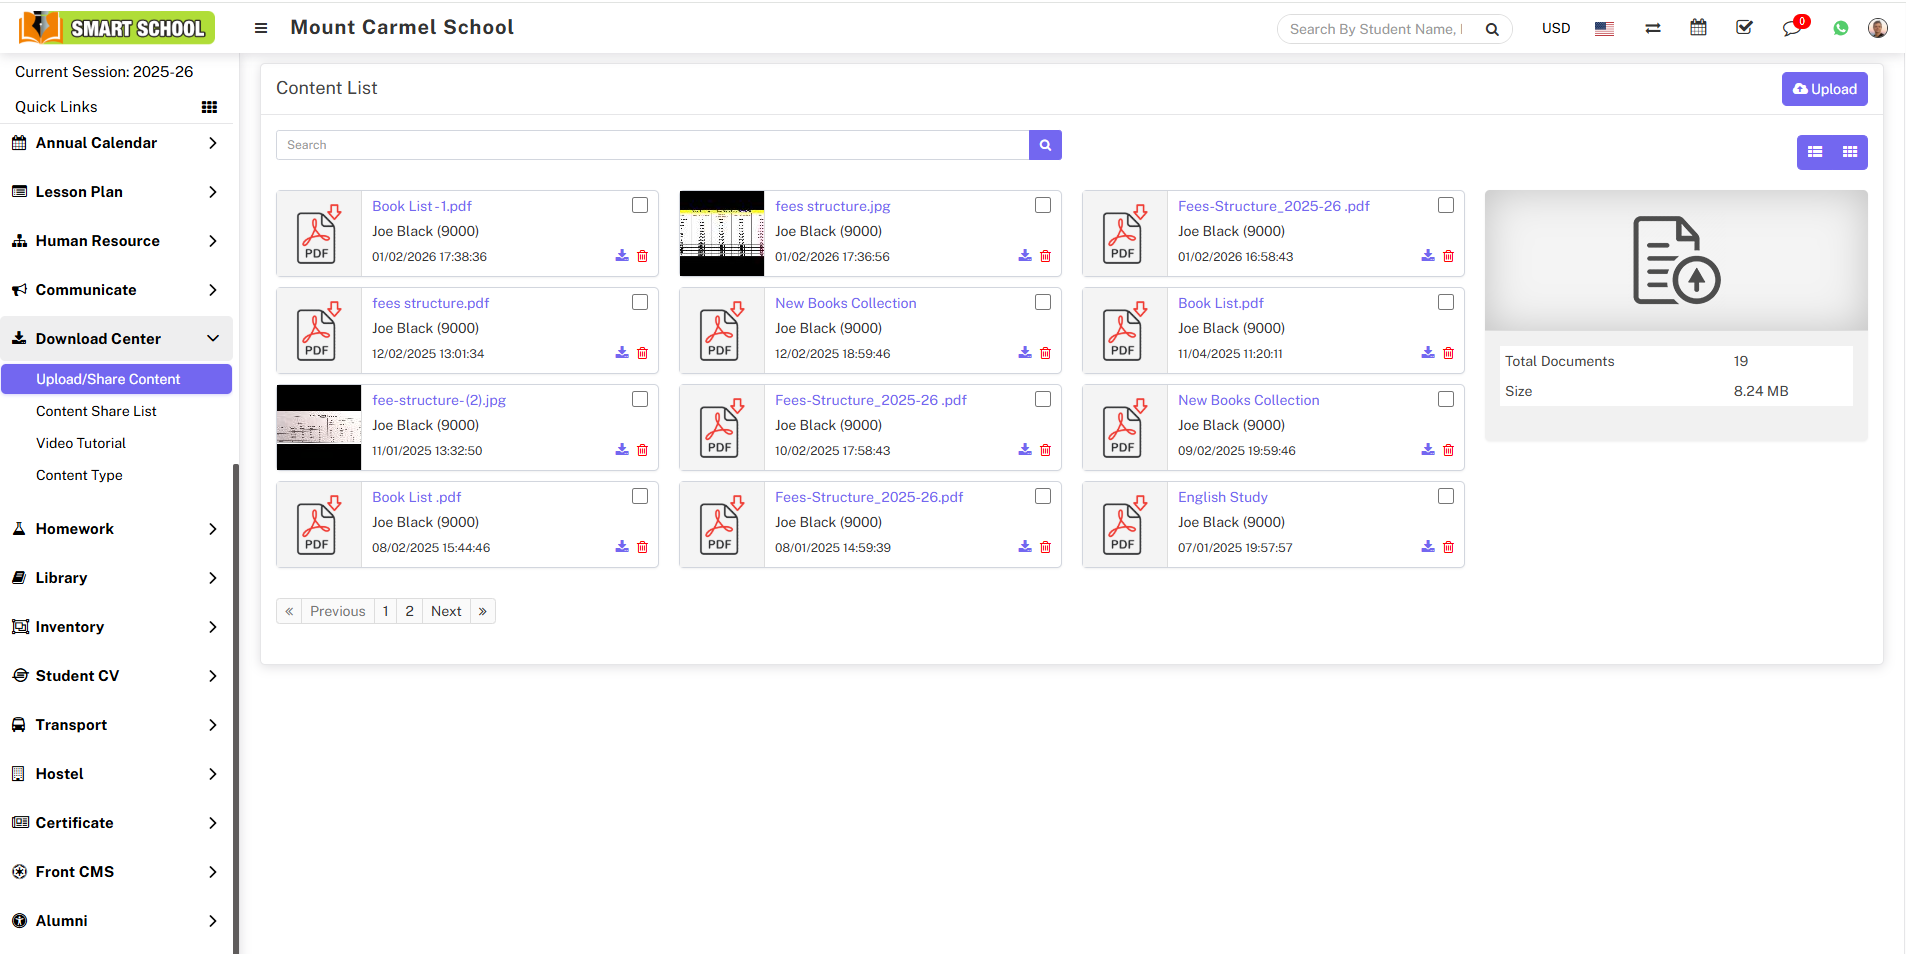Open Content Share List submenu item
Image resolution: width=1906 pixels, height=954 pixels.
pyautogui.click(x=96, y=411)
